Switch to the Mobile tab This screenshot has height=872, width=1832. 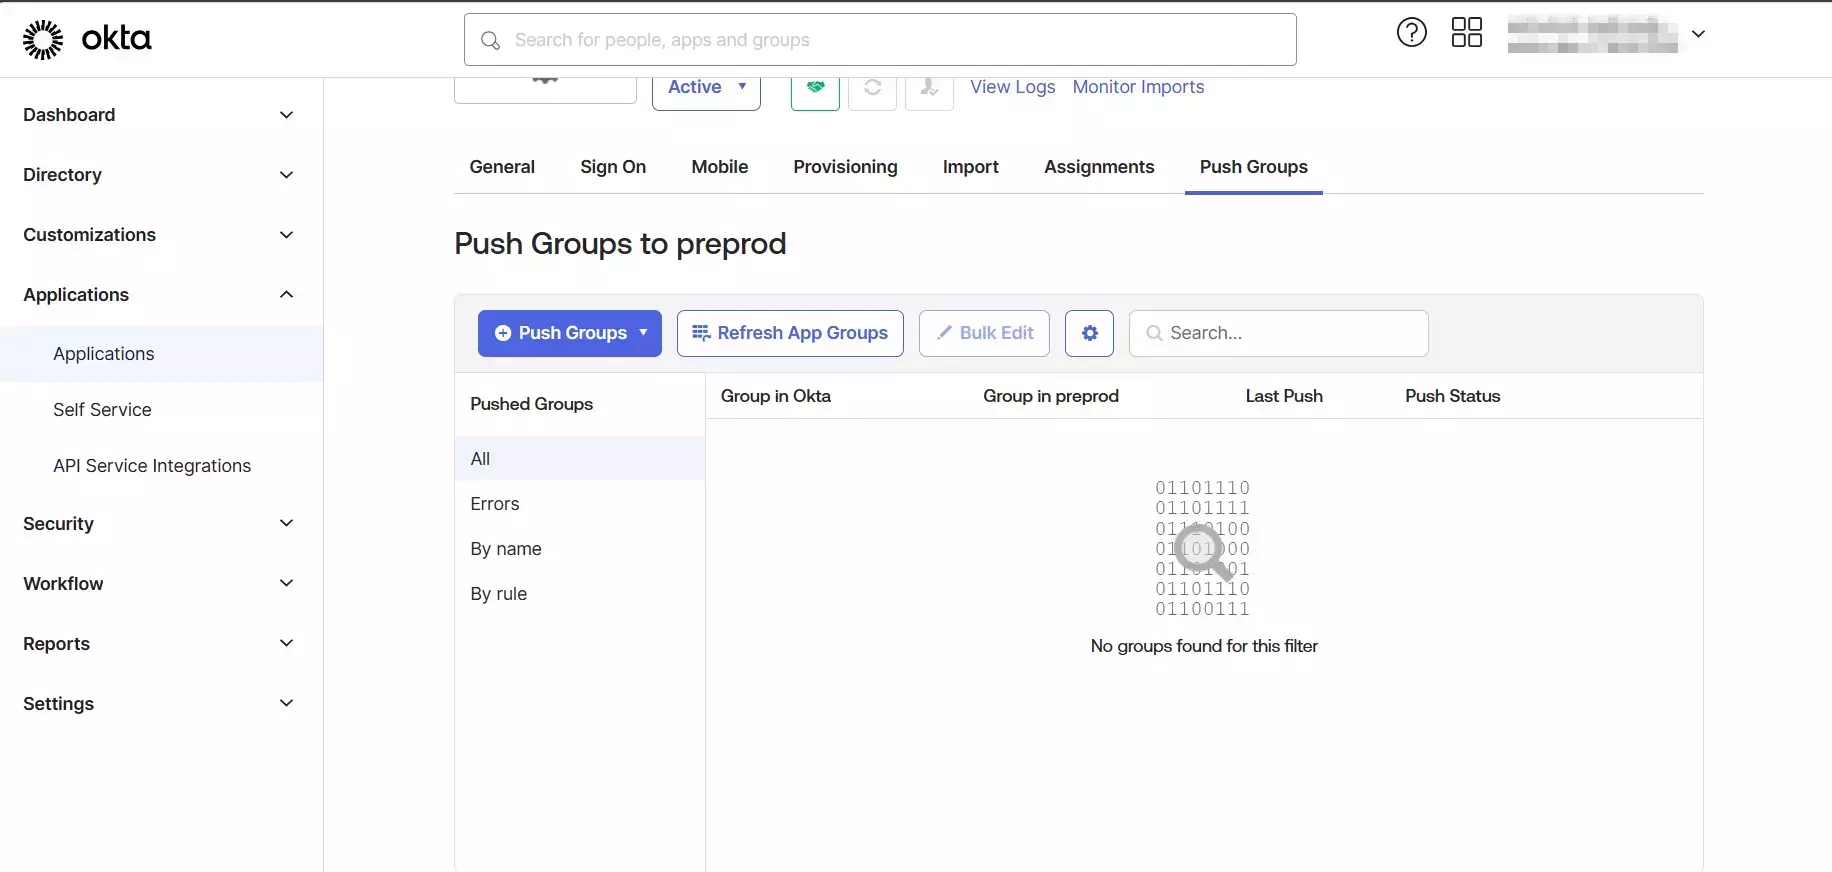(x=720, y=167)
